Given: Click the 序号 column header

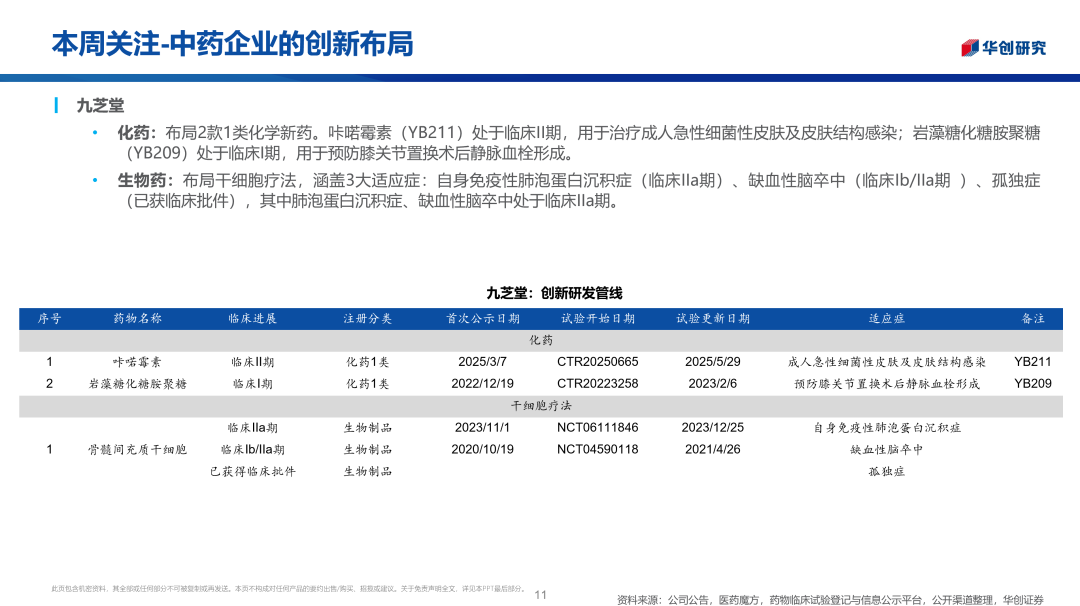Looking at the screenshot, I should tap(50, 318).
